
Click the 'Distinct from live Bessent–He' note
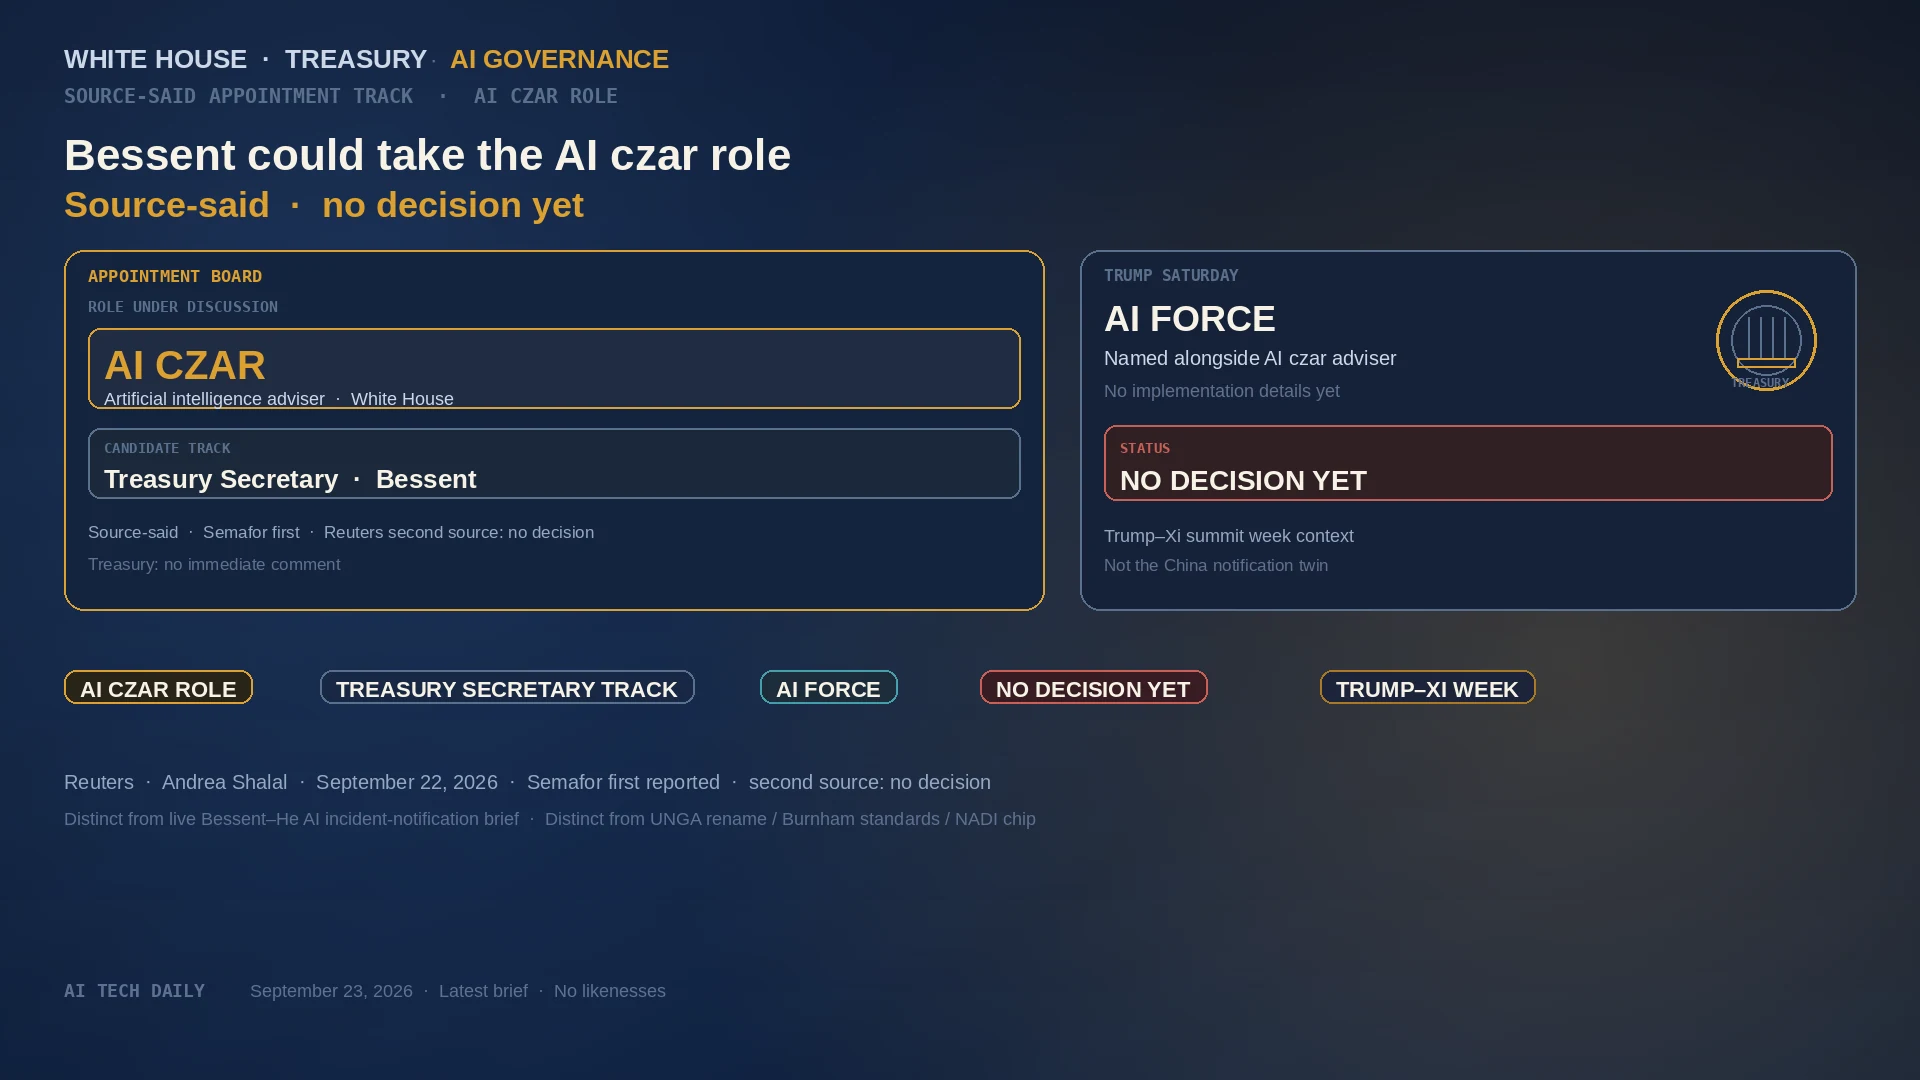(x=550, y=819)
